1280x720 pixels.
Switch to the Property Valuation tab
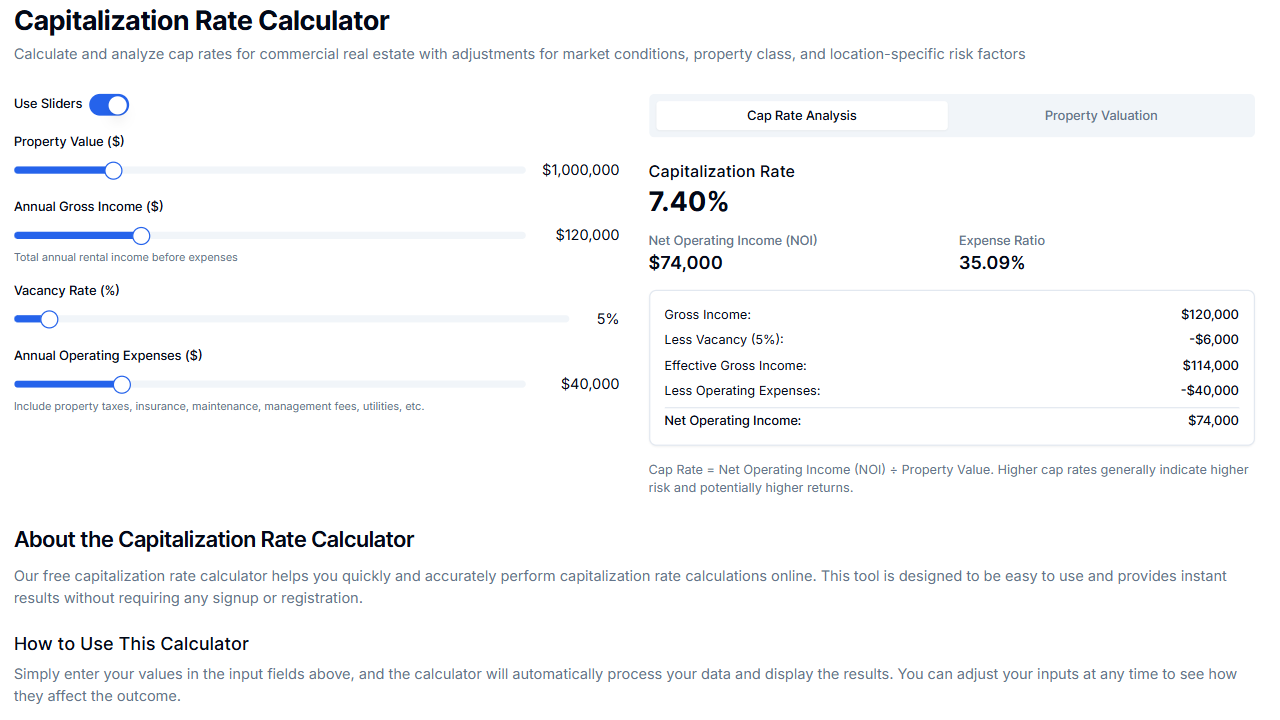(1100, 115)
